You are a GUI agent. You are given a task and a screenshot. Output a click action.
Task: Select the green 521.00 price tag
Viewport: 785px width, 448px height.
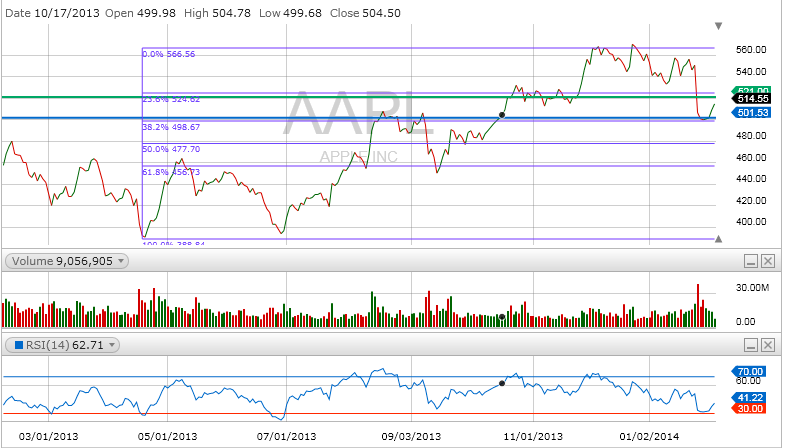click(752, 90)
